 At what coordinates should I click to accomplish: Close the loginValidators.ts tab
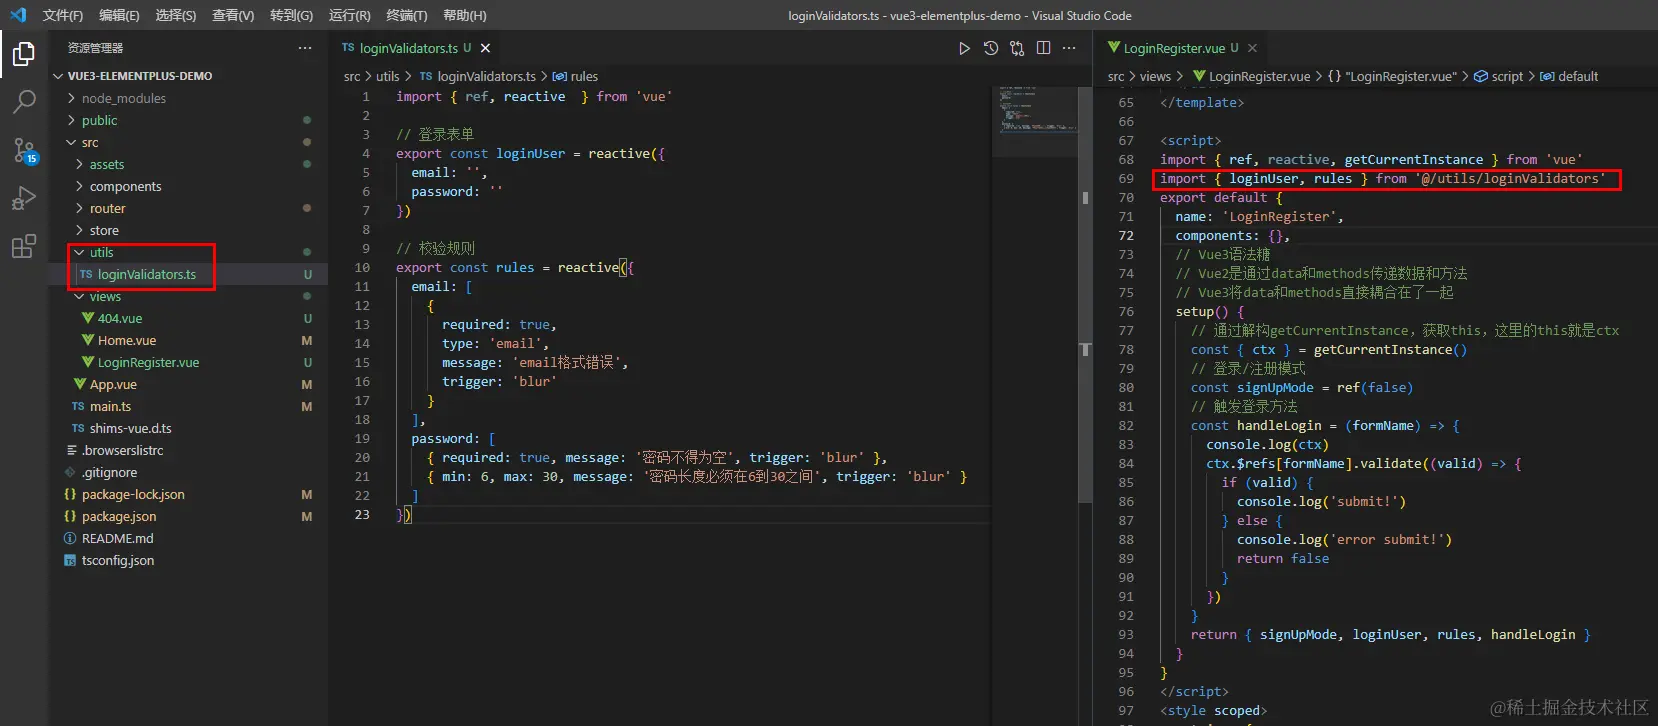[485, 48]
